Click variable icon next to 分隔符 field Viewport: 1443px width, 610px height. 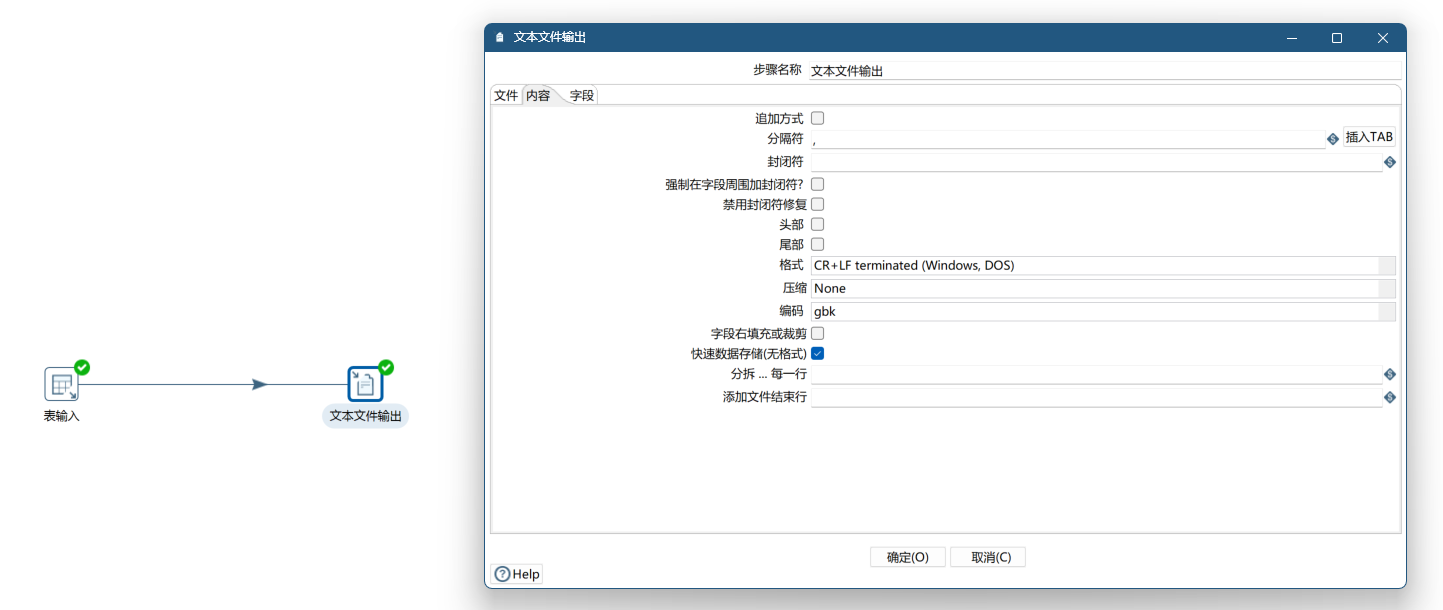click(x=1332, y=139)
